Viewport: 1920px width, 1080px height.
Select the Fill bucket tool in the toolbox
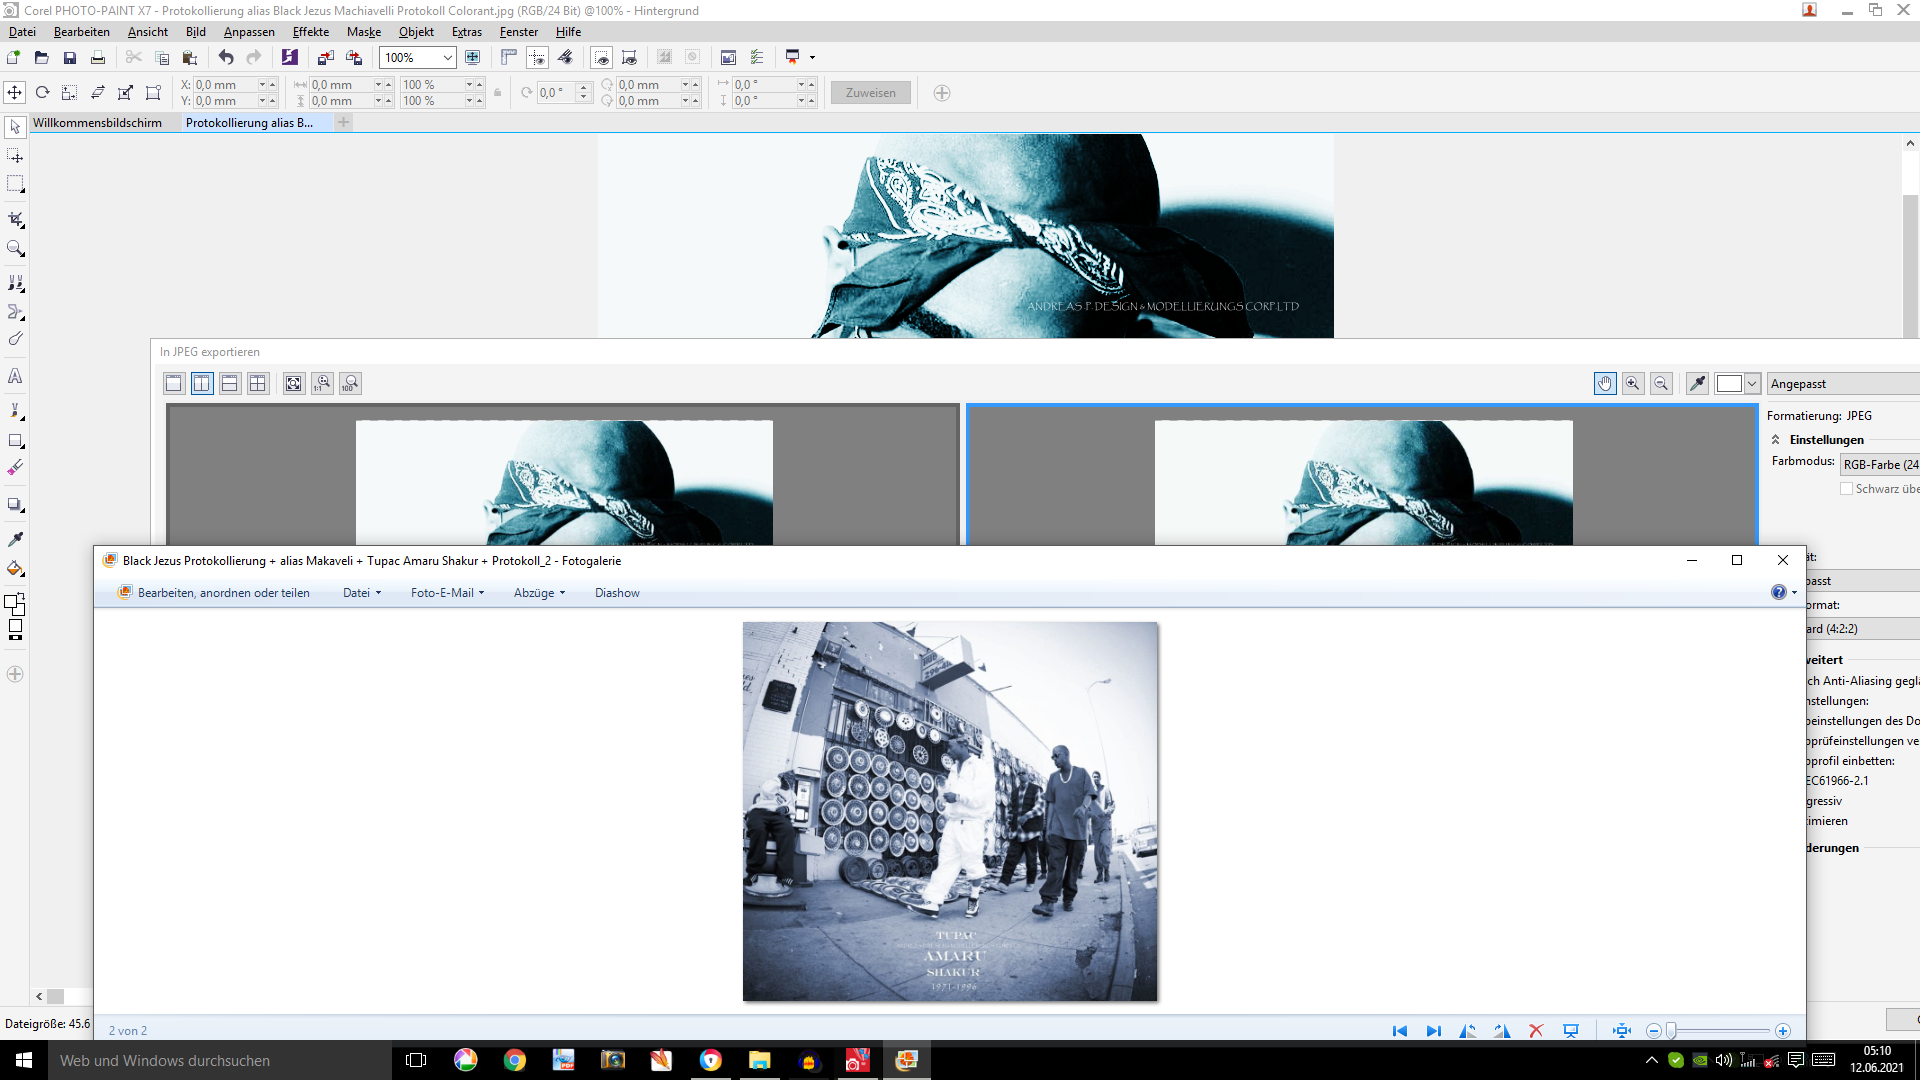pyautogui.click(x=15, y=568)
